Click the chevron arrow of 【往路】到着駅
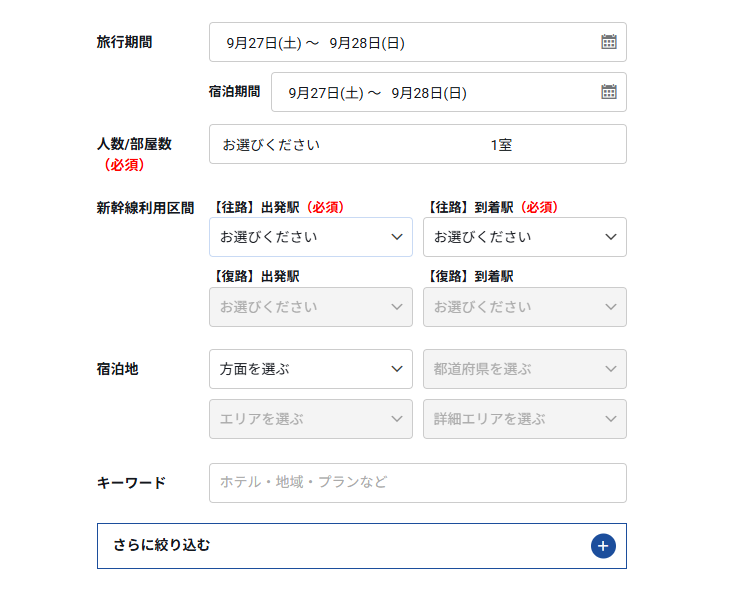Image resolution: width=750 pixels, height=589 pixels. [x=611, y=237]
